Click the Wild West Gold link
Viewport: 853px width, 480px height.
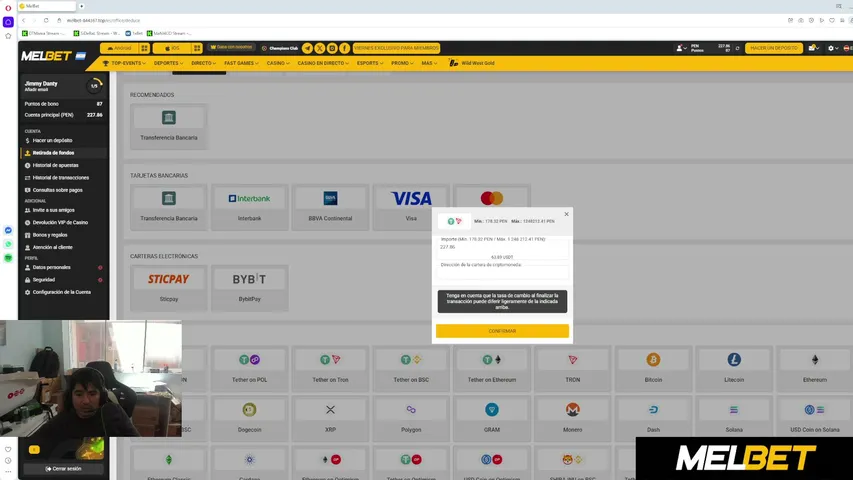(472, 63)
